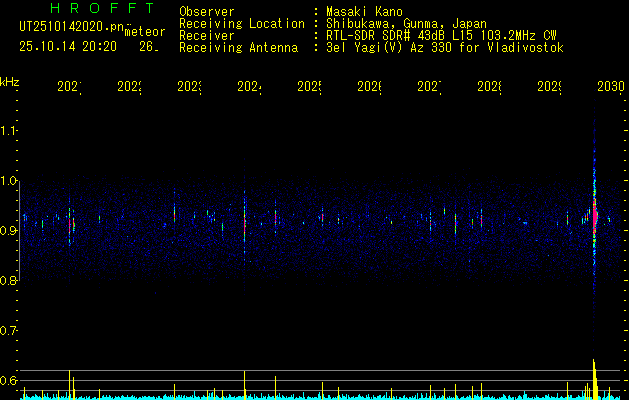Select the receiver value RTL-SDR SDR# 43dB L15 103.2MHz CW
The height and width of the screenshot is (400, 629).
pyautogui.click(x=441, y=36)
